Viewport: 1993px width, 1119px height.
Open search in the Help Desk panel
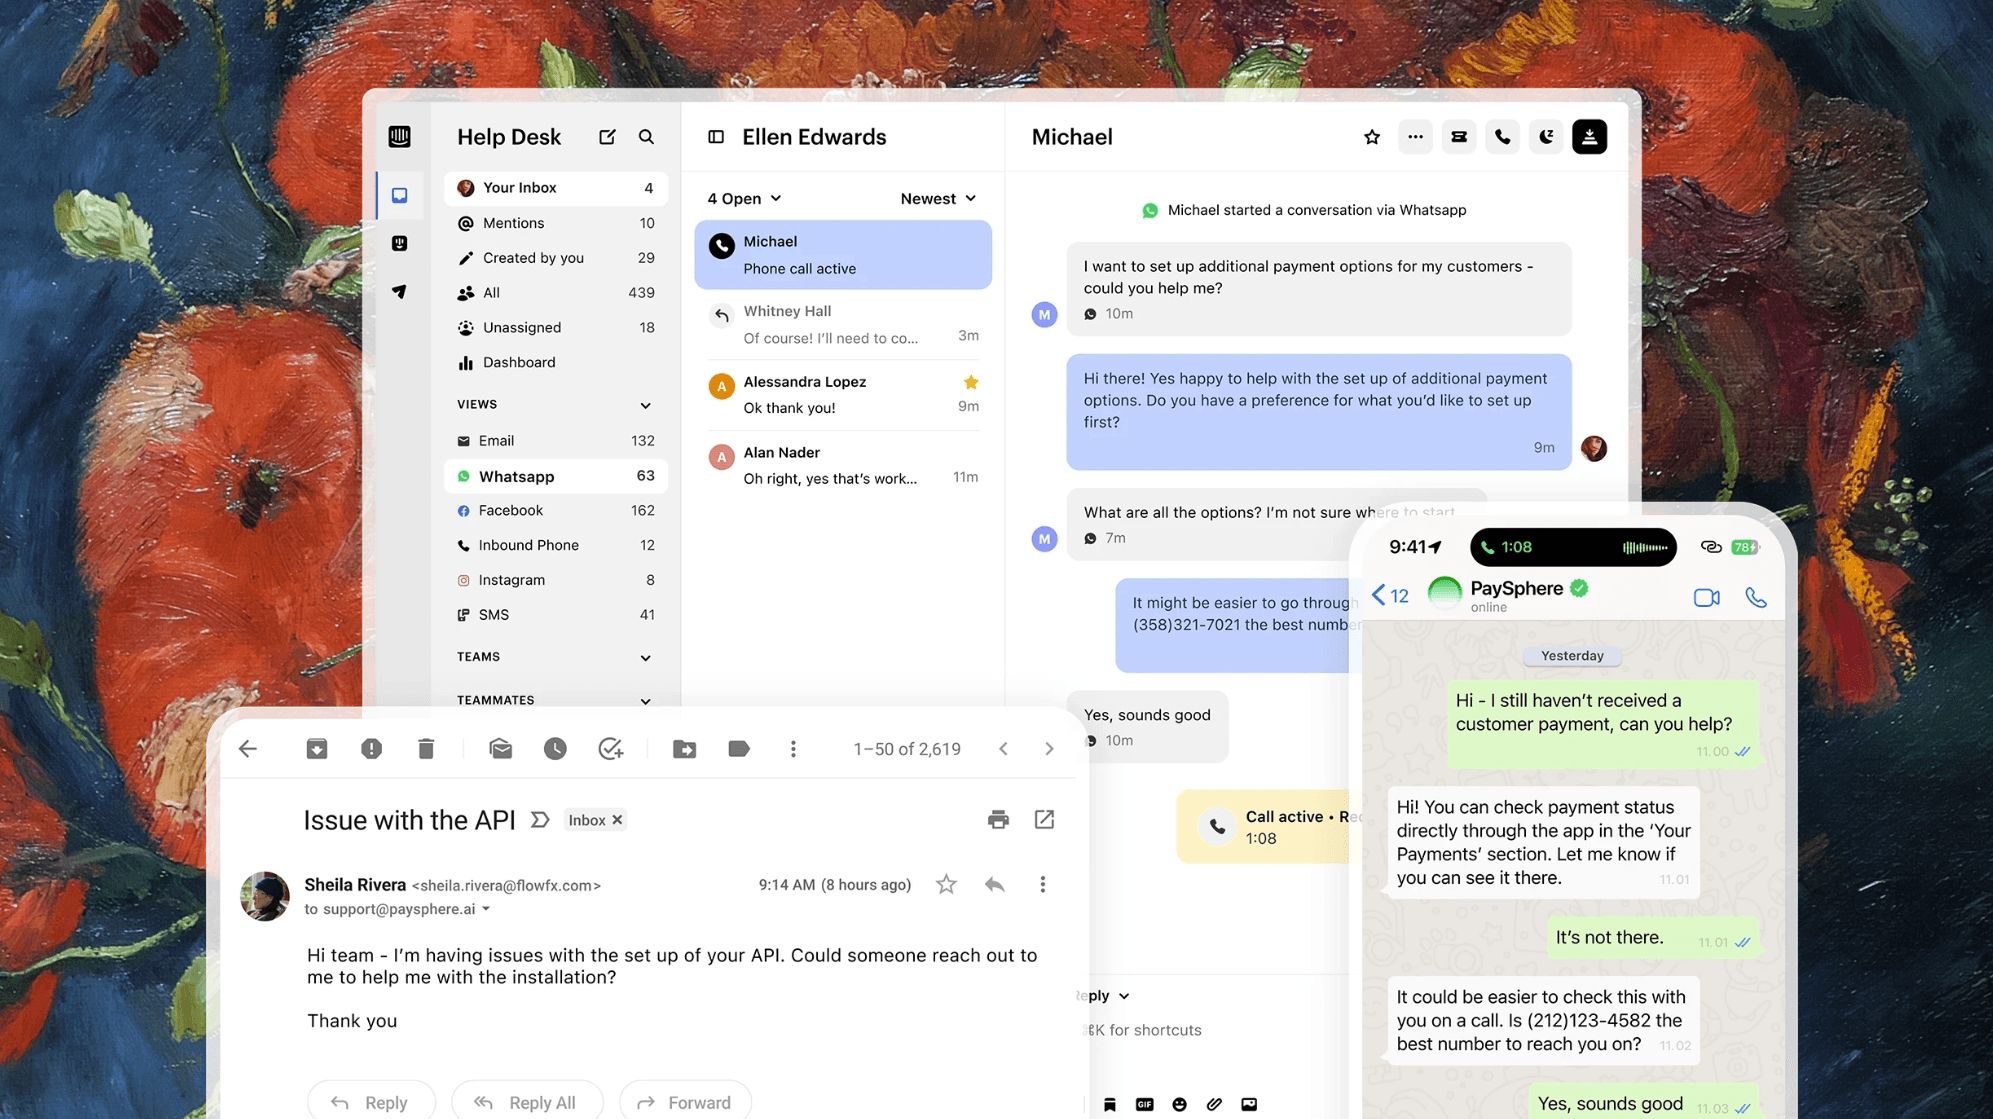click(x=646, y=137)
